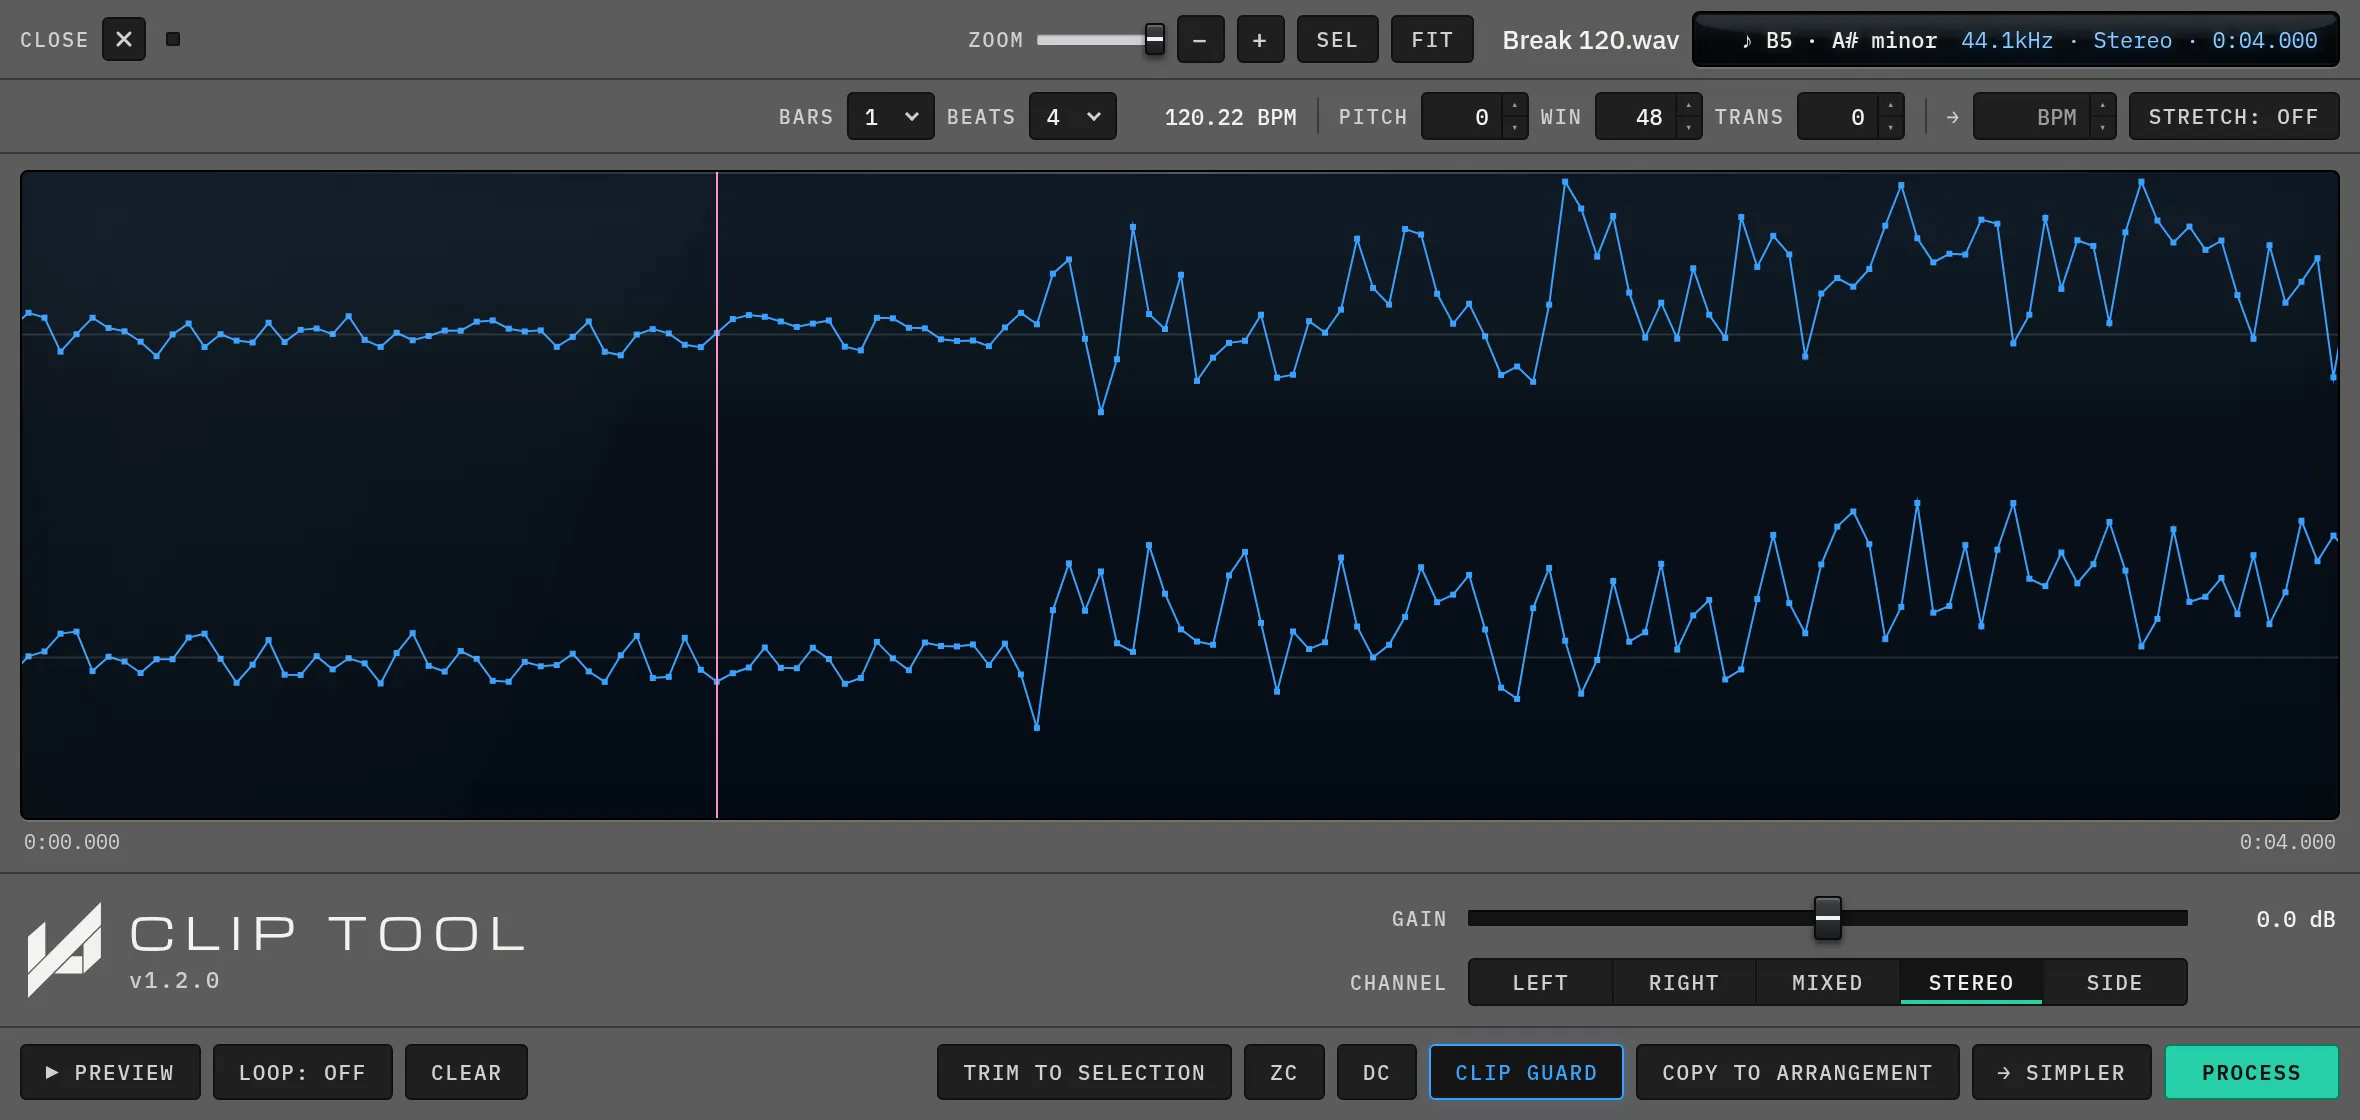Switch to the MIXED channel tab

(x=1827, y=983)
